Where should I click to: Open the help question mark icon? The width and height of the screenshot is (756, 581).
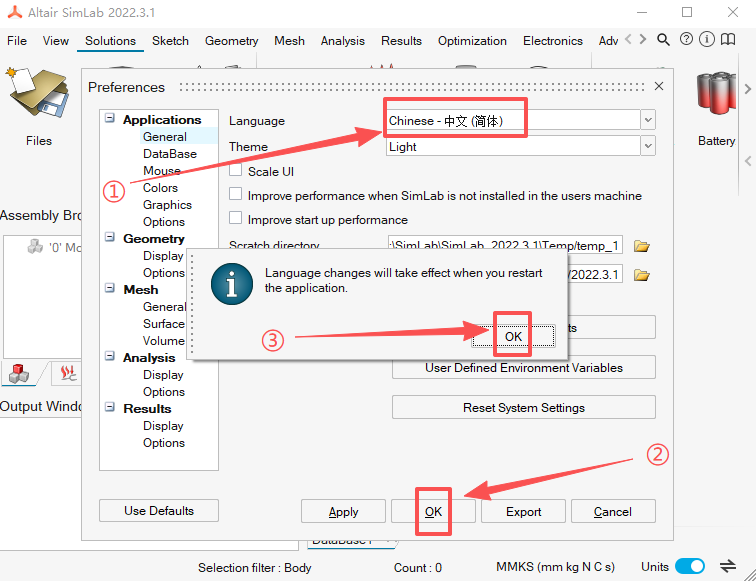tap(686, 40)
